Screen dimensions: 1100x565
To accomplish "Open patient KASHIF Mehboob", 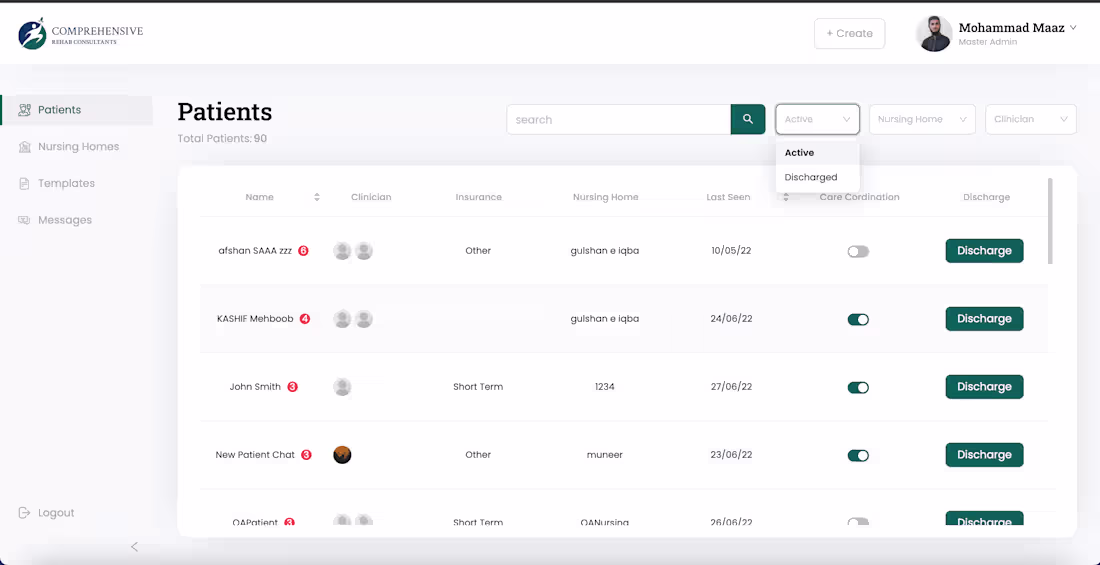I will click(x=255, y=319).
